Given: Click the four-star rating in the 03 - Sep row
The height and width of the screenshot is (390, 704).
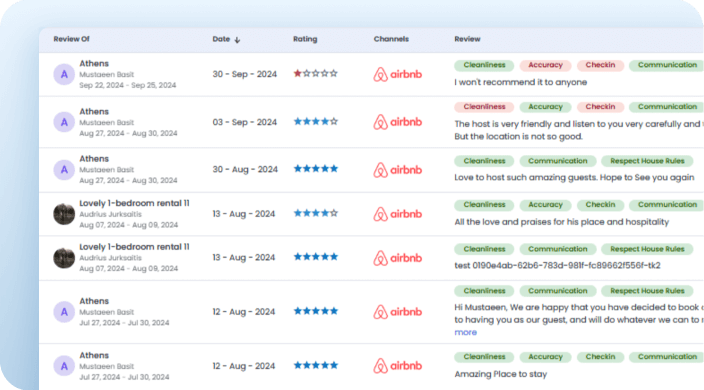Looking at the screenshot, I should tap(315, 121).
